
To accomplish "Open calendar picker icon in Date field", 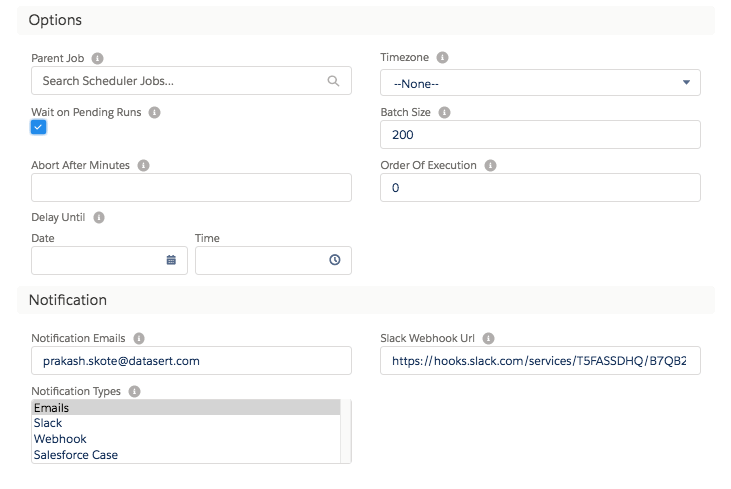I will pos(171,260).
